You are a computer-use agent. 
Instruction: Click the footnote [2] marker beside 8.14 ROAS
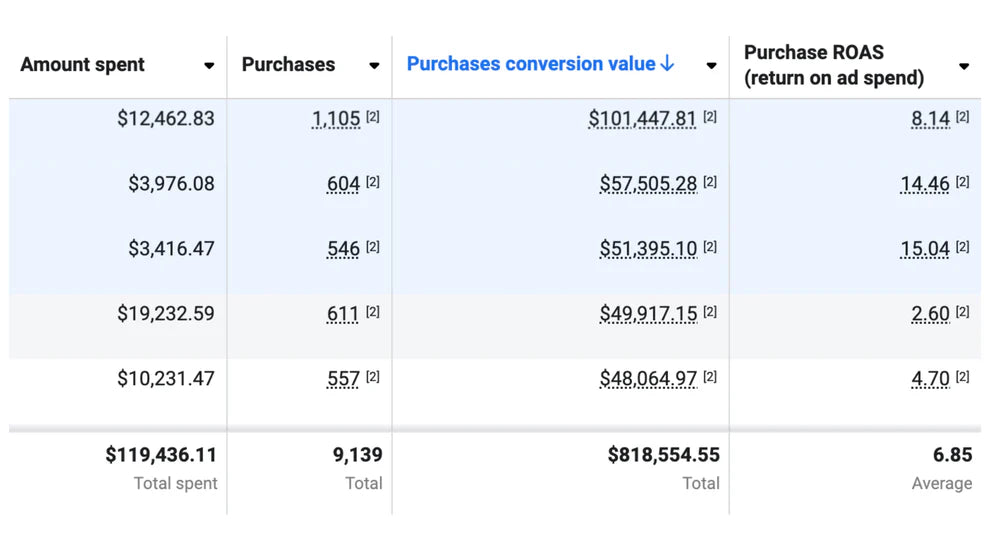point(962,117)
